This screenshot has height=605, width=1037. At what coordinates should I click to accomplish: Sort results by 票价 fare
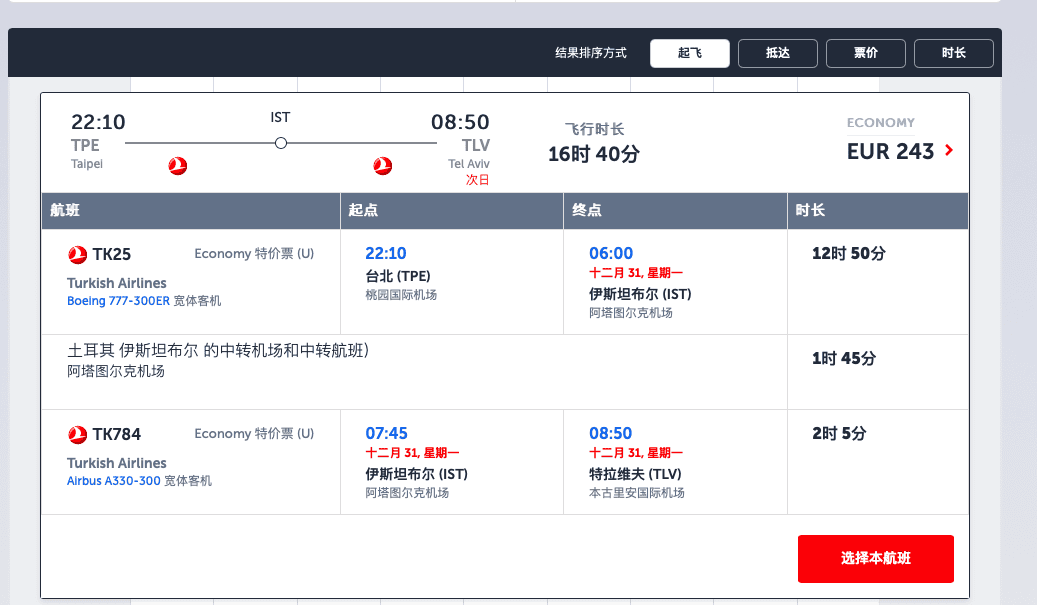[x=865, y=53]
